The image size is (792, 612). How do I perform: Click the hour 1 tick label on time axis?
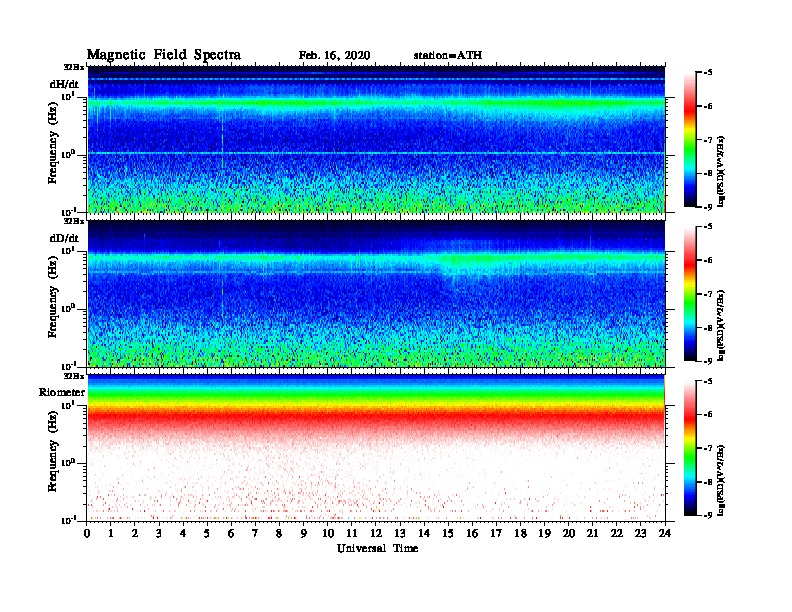pyautogui.click(x=111, y=533)
